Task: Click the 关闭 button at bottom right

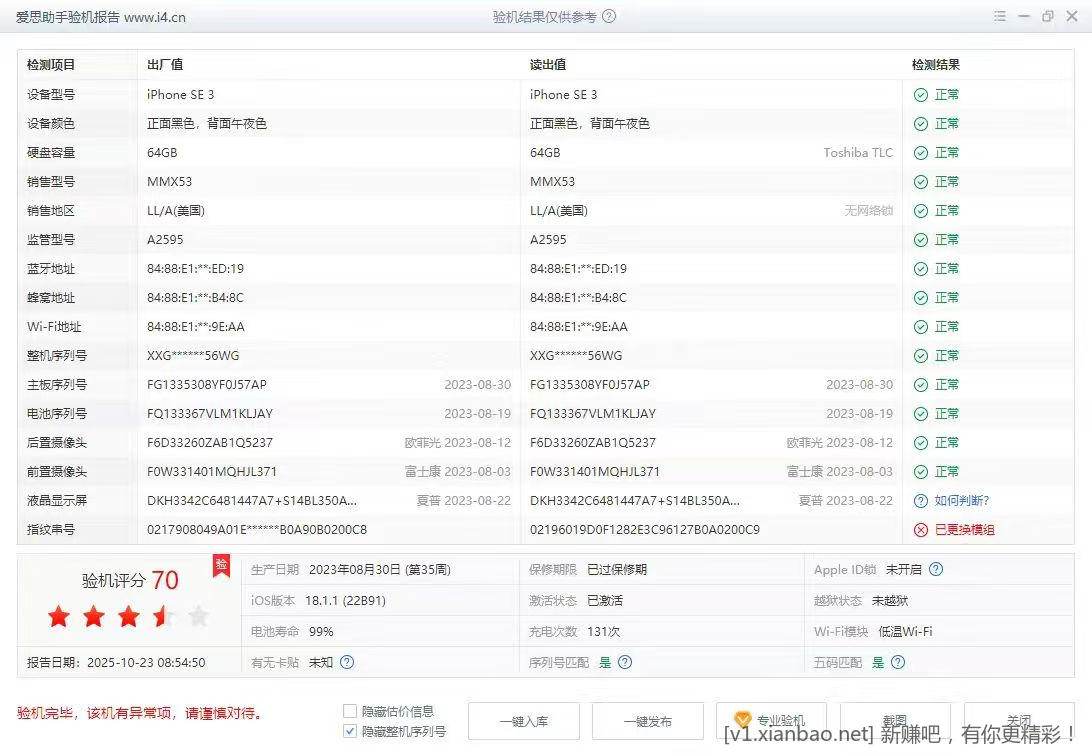Action: (1019, 720)
